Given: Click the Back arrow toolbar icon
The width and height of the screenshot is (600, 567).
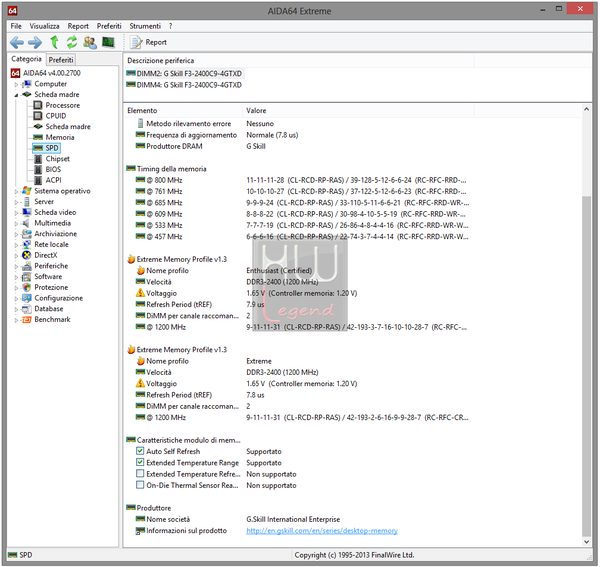Looking at the screenshot, I should click(17, 42).
